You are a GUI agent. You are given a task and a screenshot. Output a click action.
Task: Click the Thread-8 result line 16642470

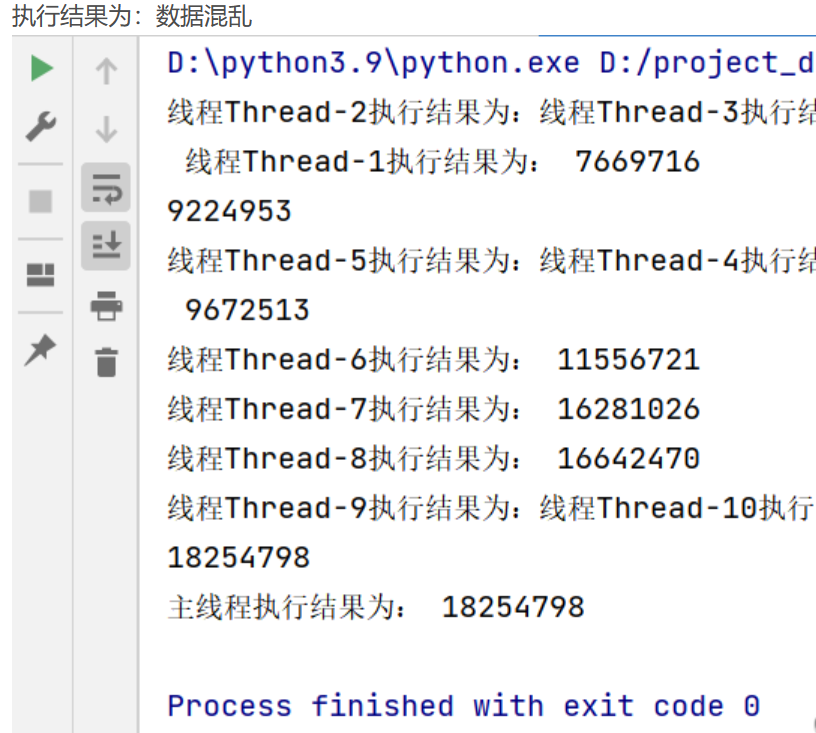click(x=433, y=459)
